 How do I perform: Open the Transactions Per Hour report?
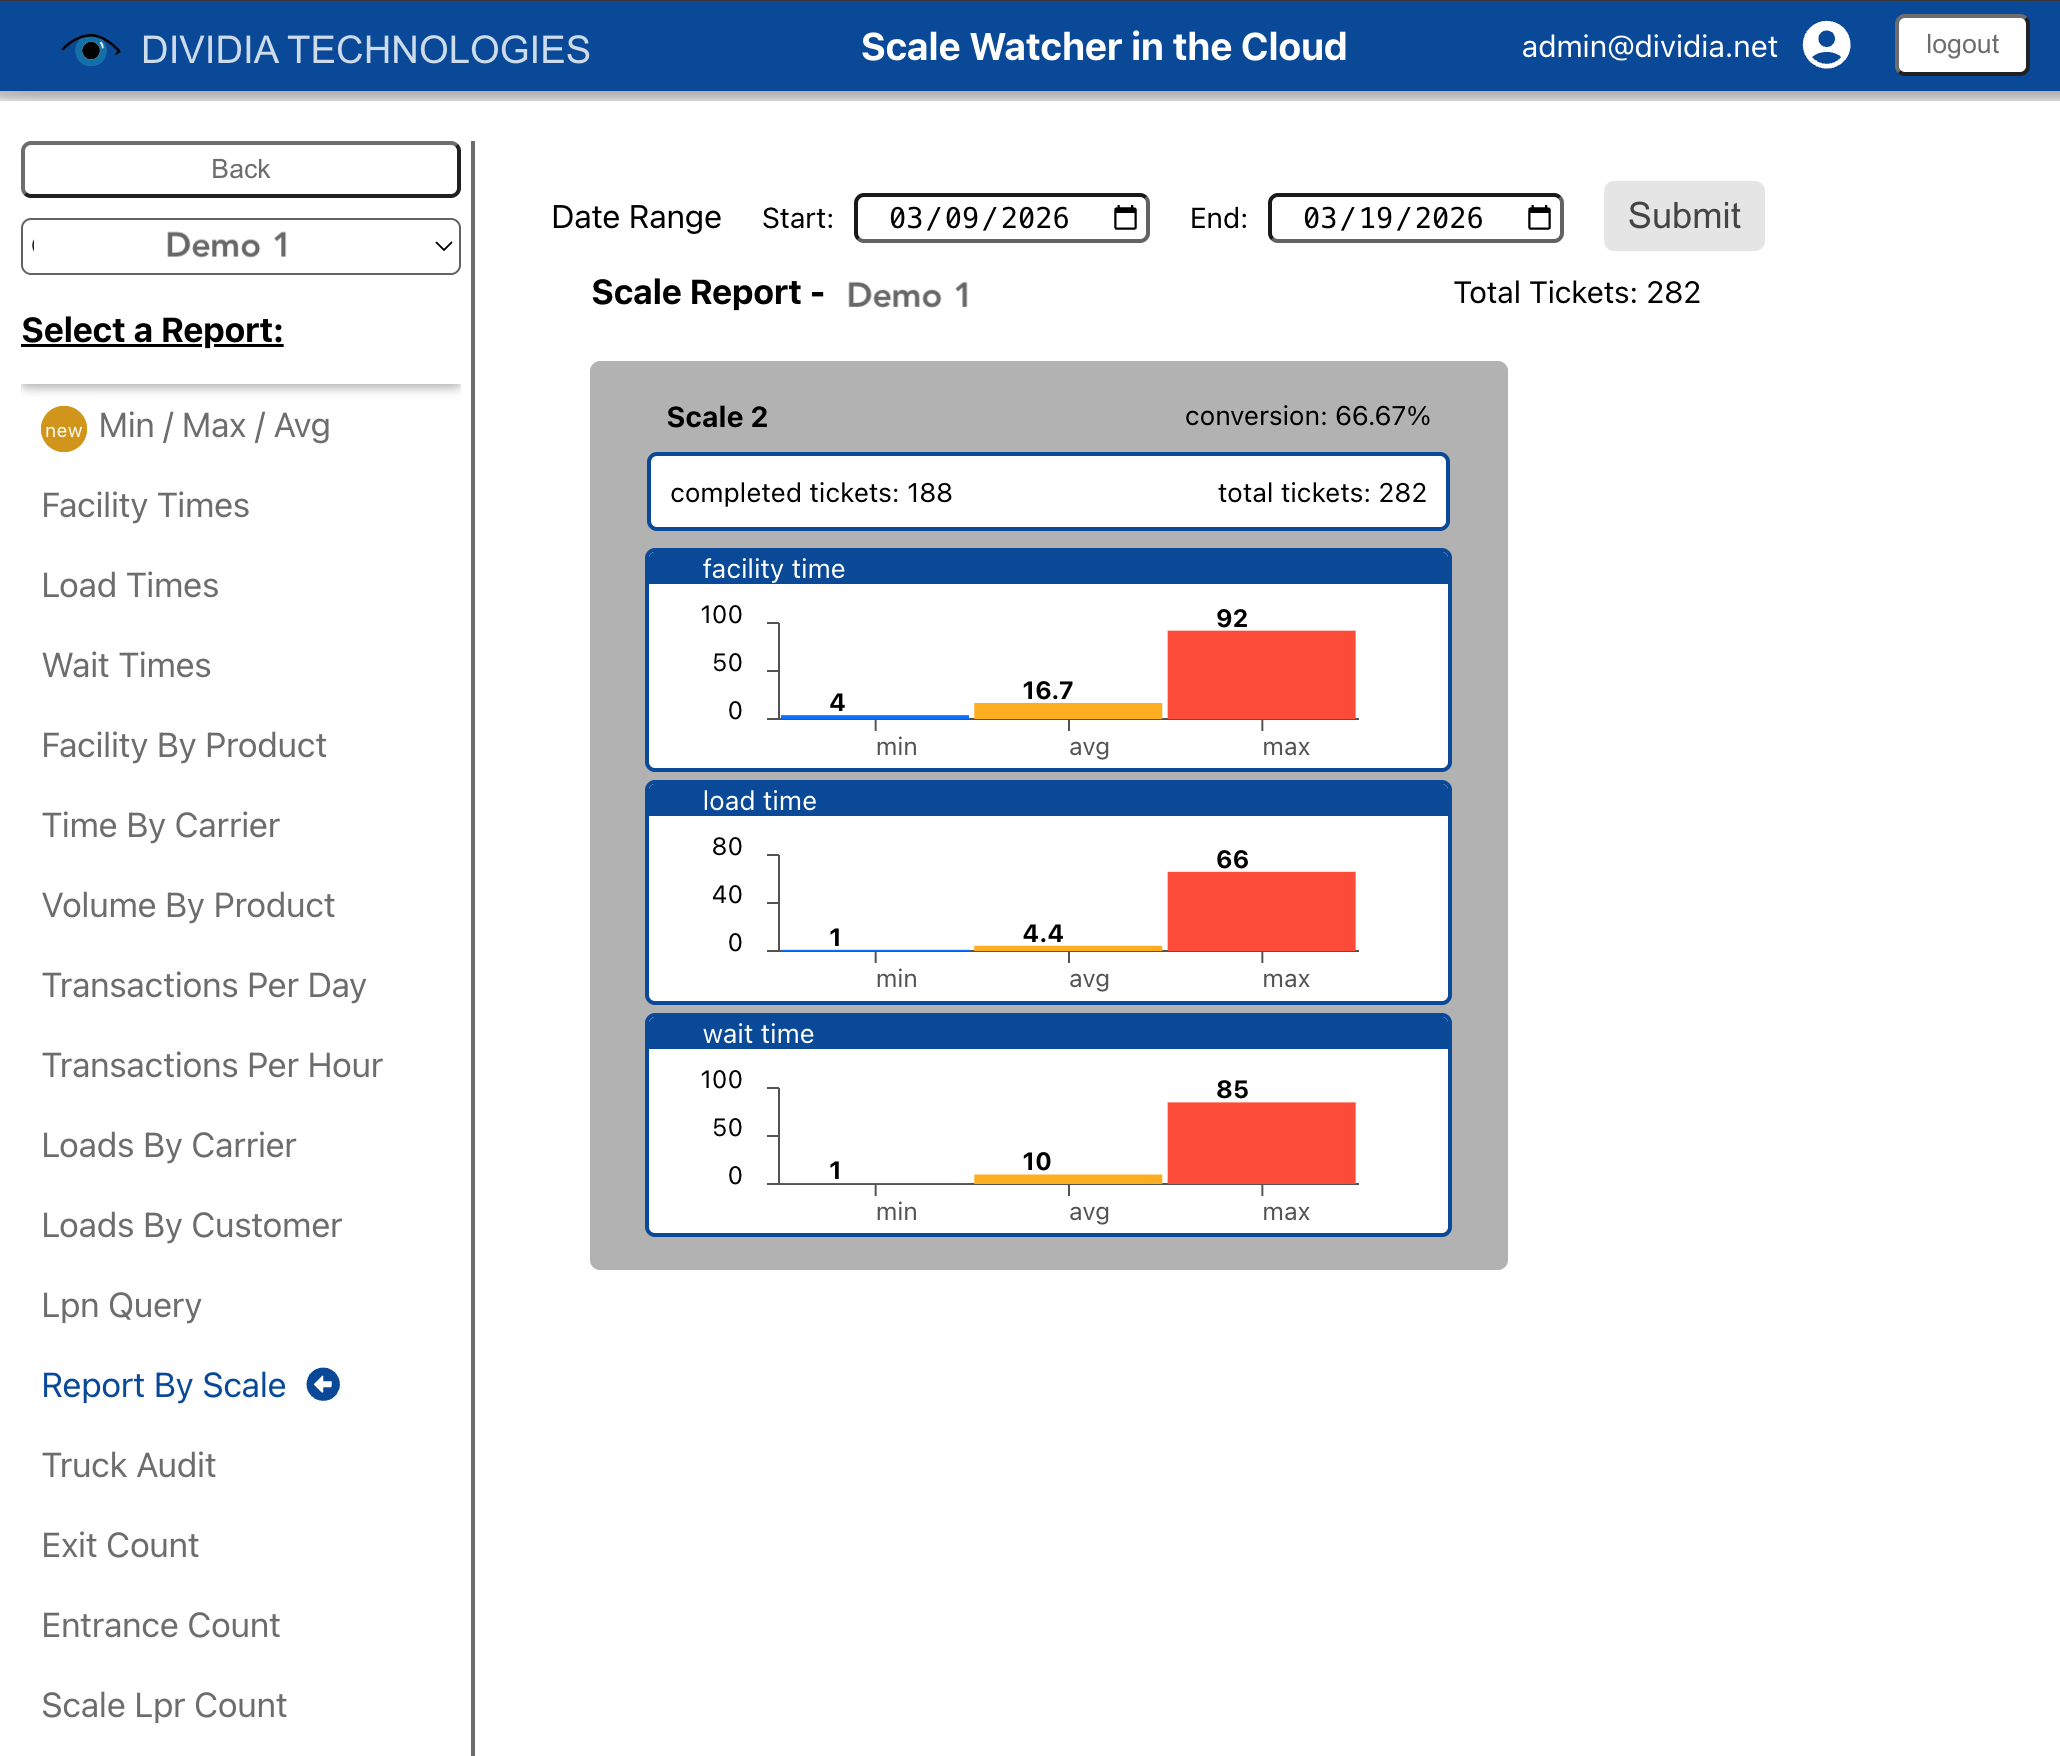pos(212,1066)
